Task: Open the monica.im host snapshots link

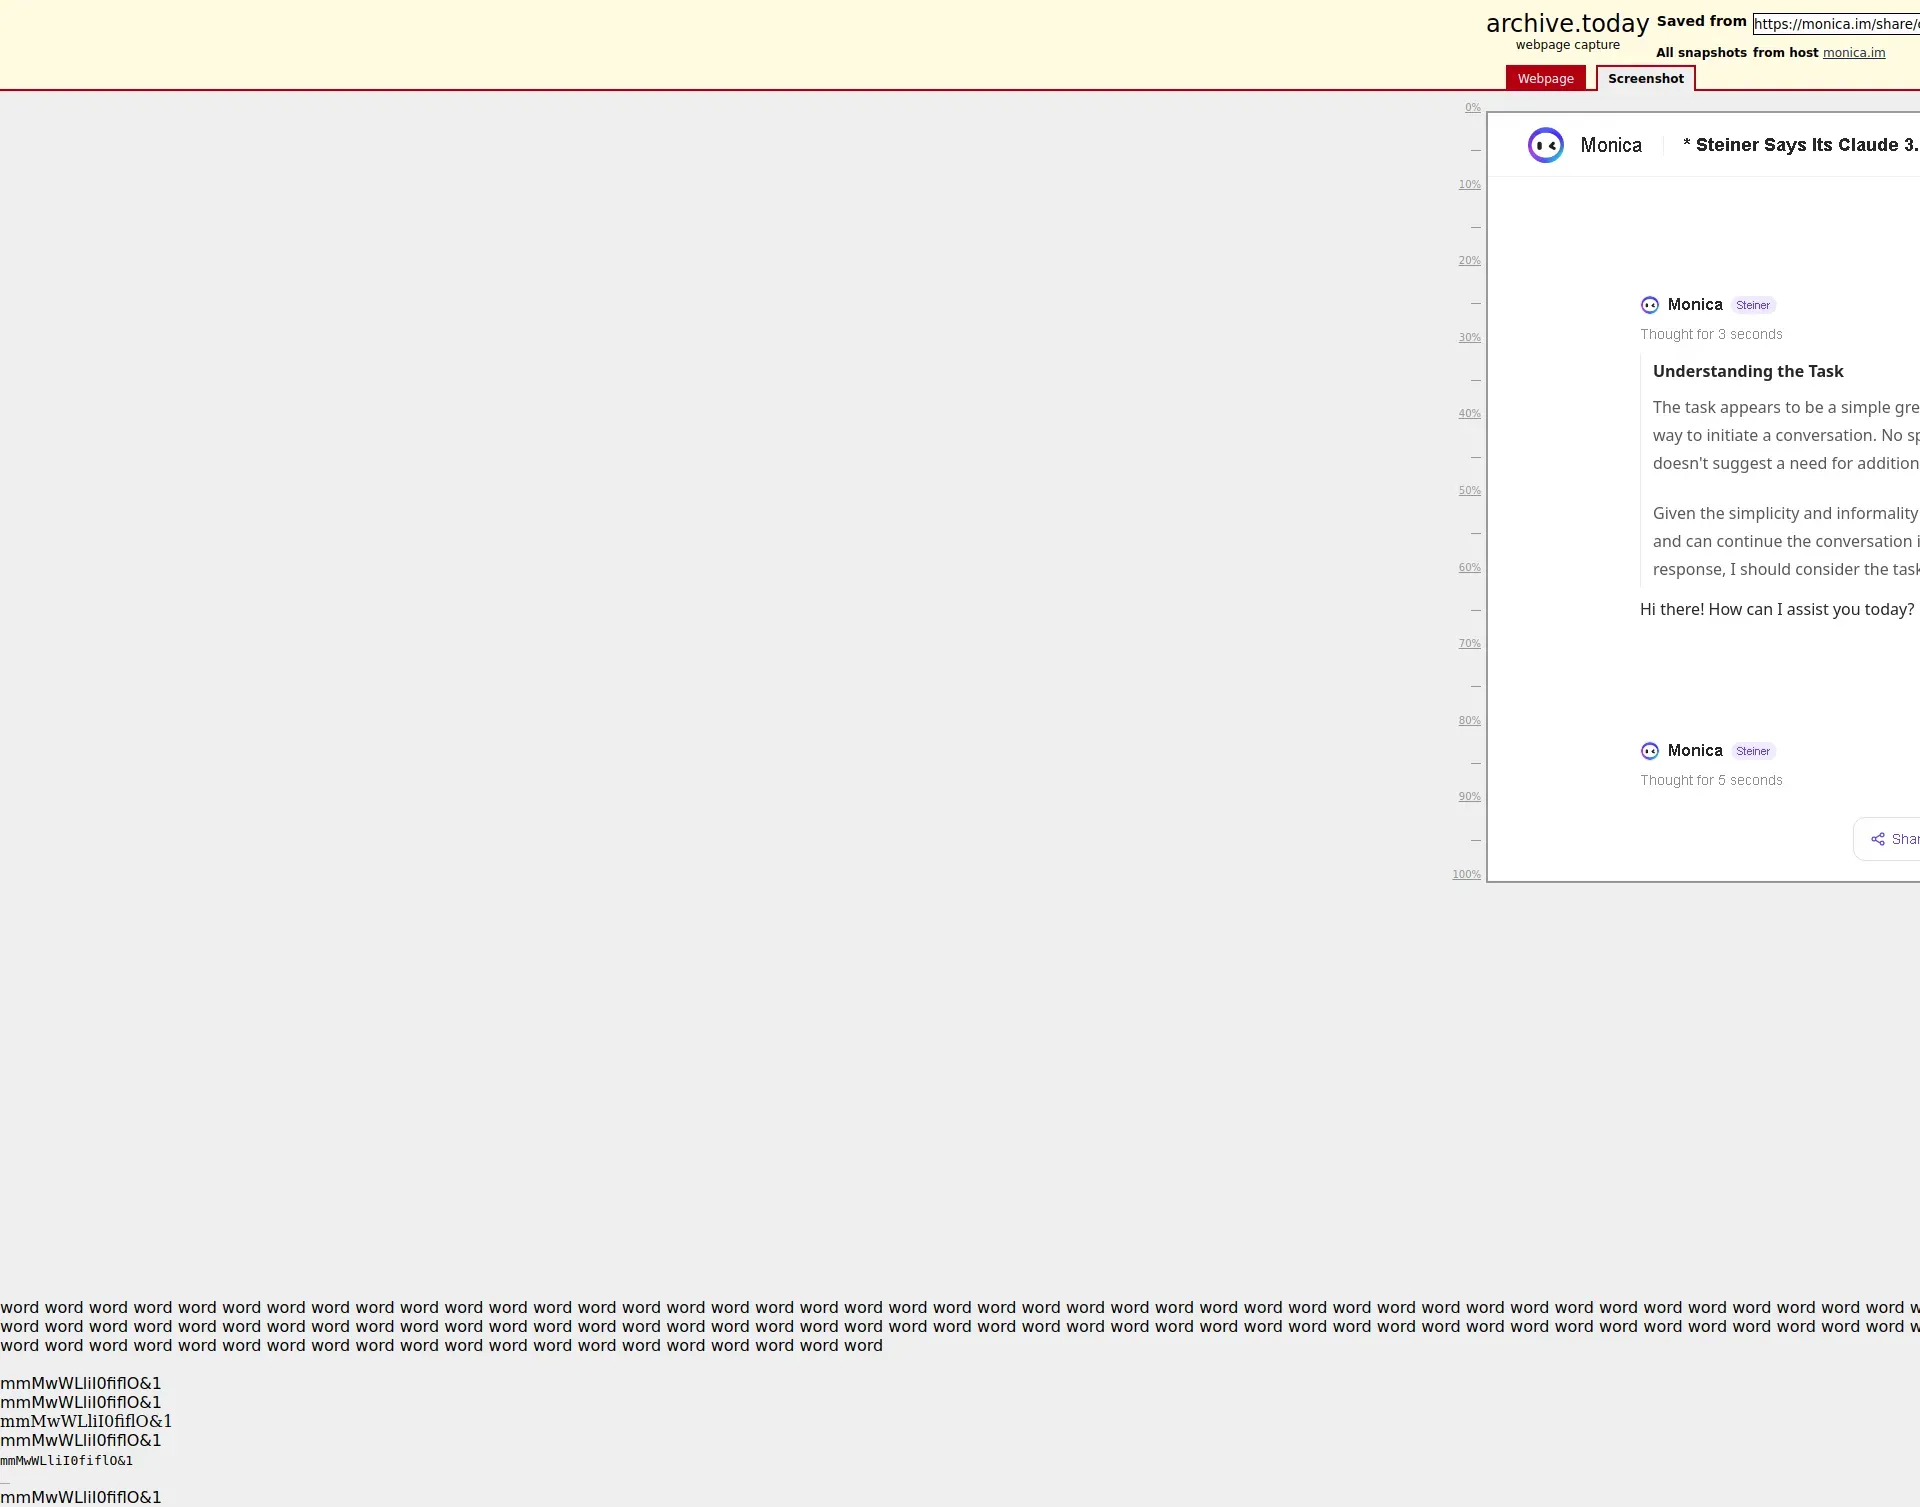Action: coord(1853,53)
